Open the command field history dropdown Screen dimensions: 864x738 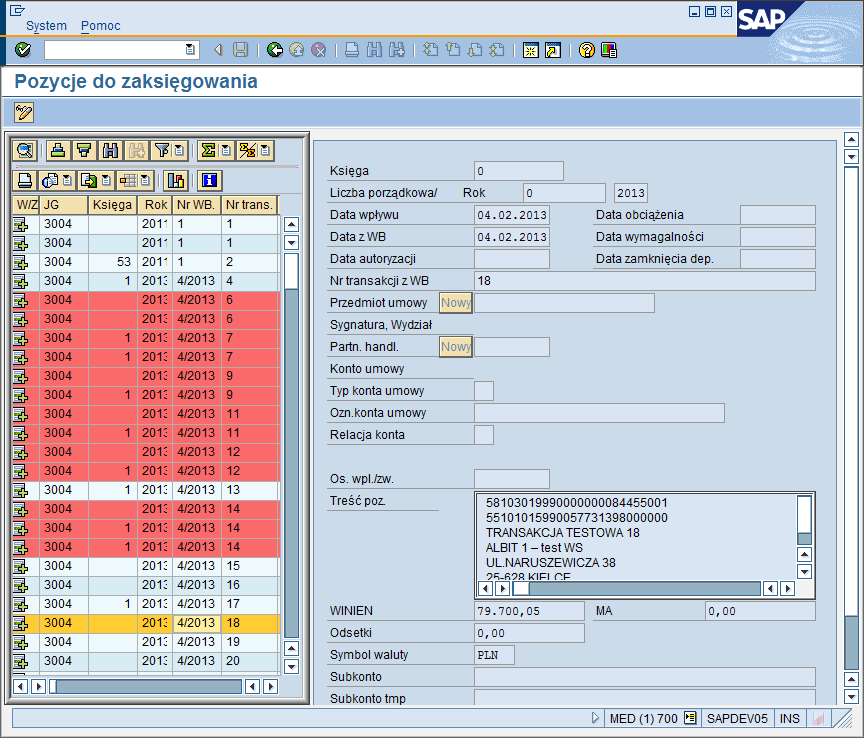tap(190, 50)
